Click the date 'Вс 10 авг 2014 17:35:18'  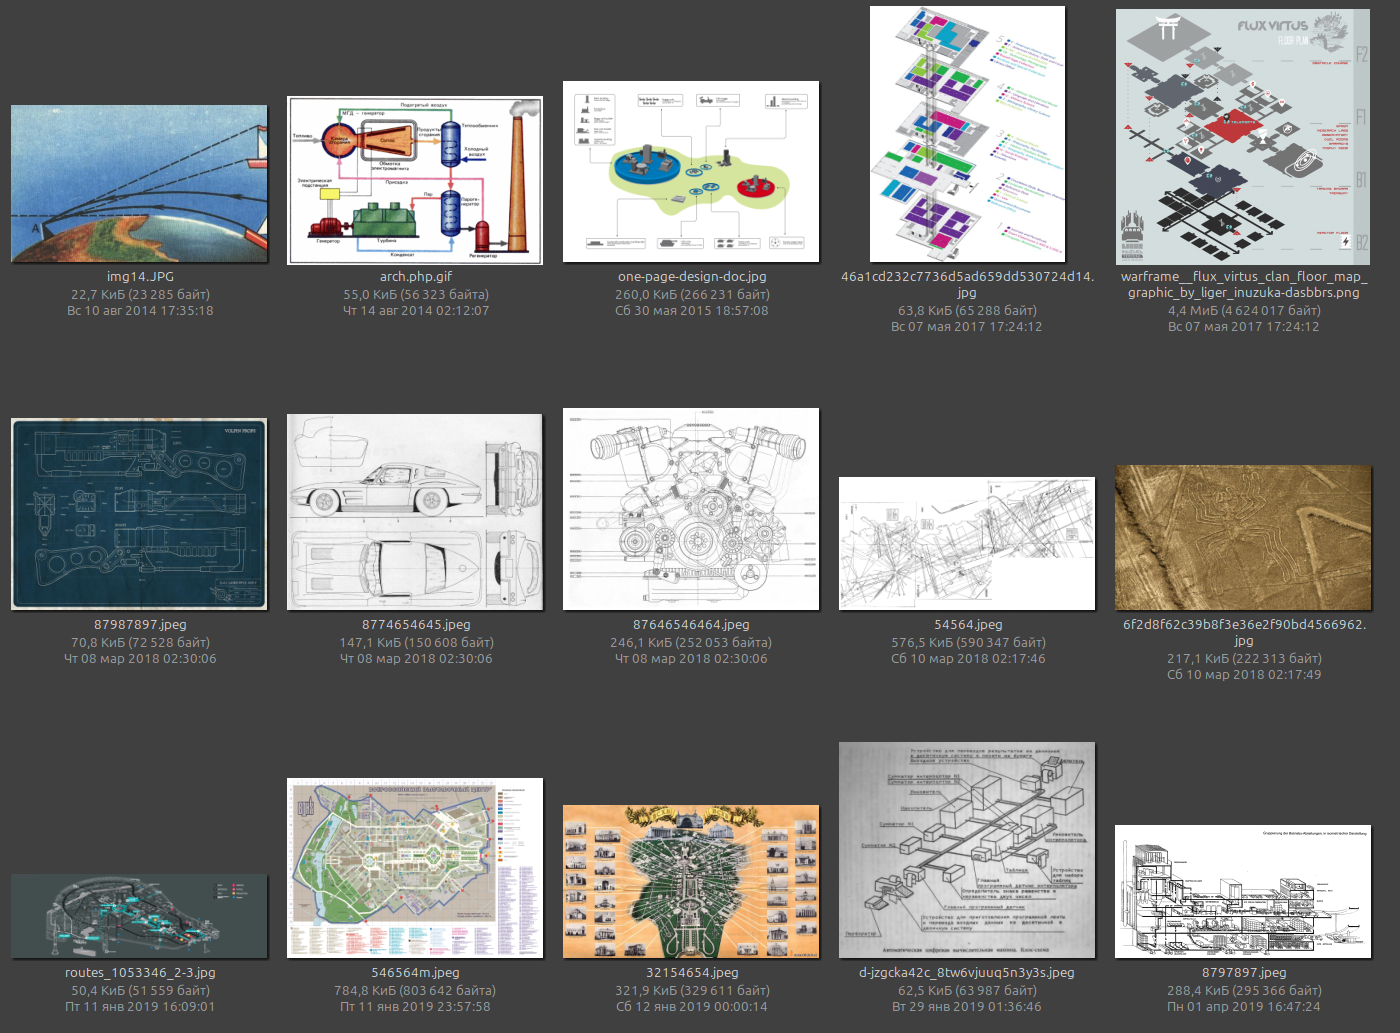click(140, 311)
